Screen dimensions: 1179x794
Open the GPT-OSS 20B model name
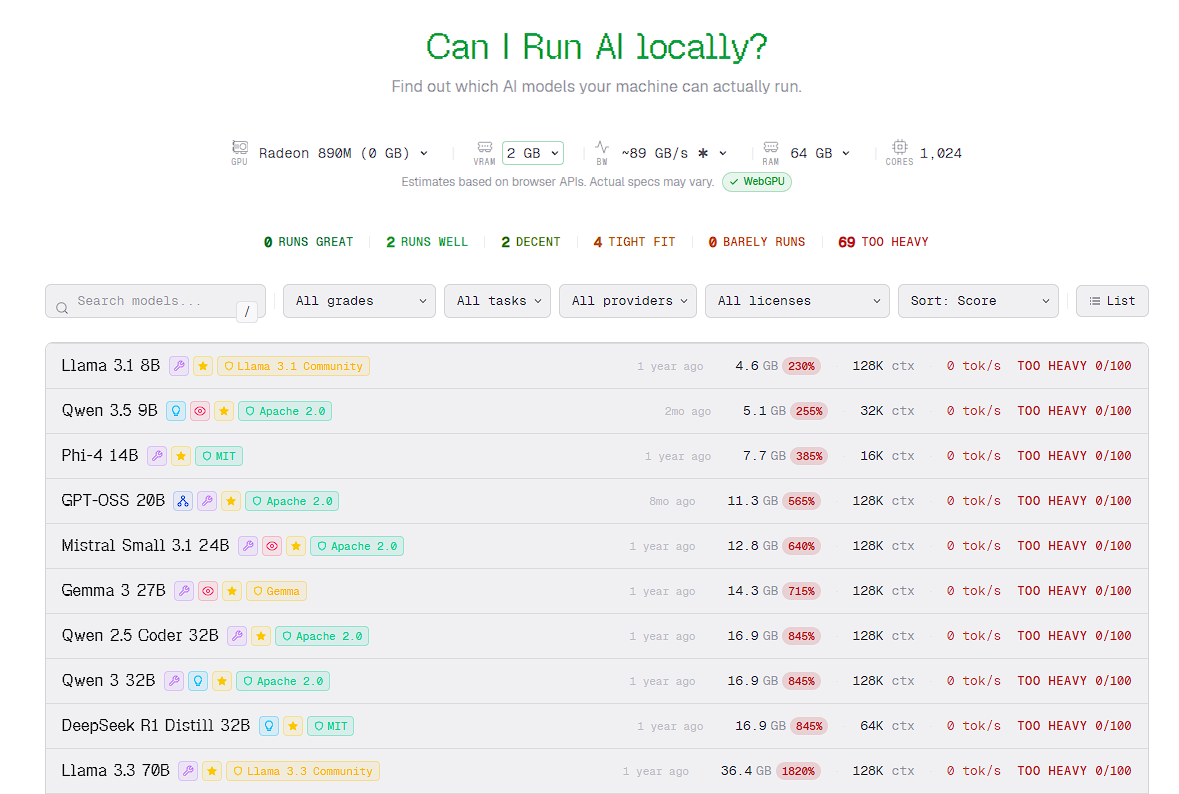113,501
